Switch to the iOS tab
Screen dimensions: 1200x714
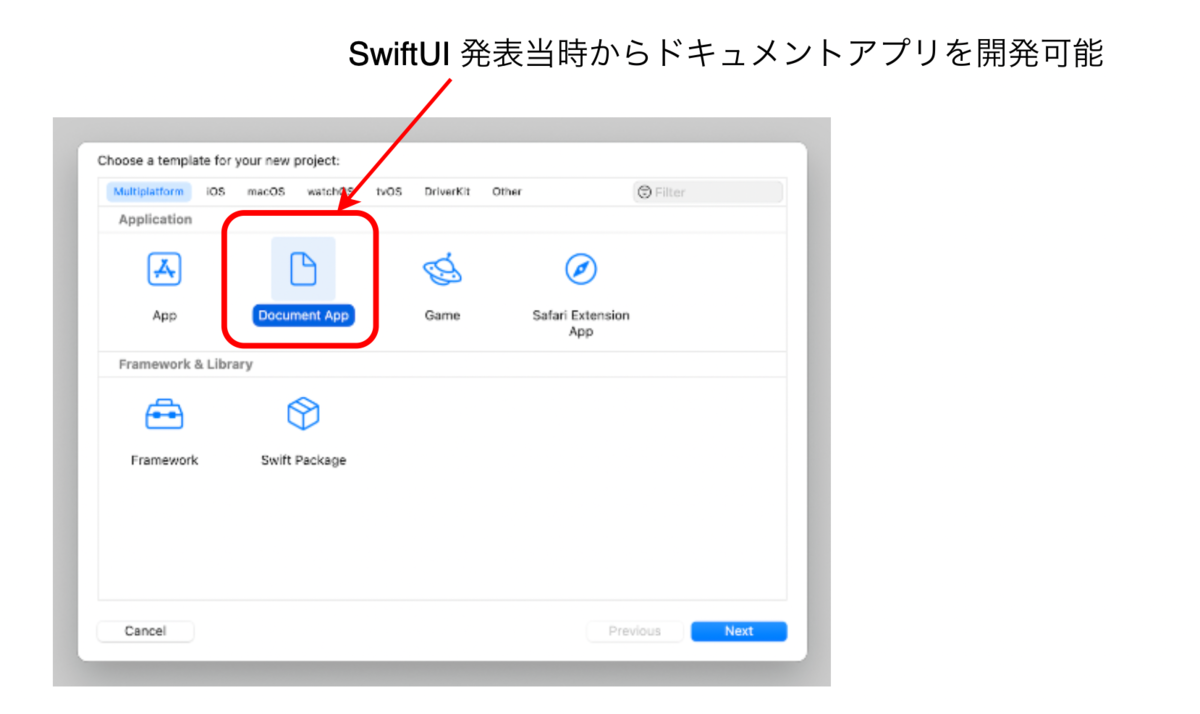tap(216, 192)
